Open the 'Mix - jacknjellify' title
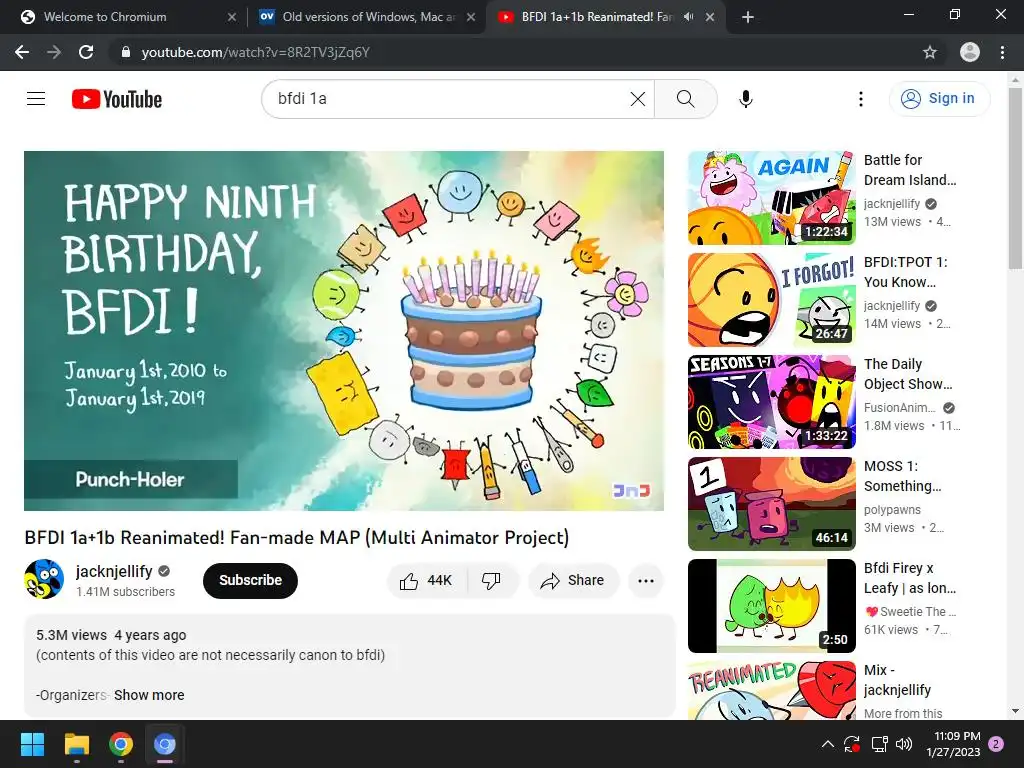The height and width of the screenshot is (768, 1024). pyautogui.click(x=897, y=680)
